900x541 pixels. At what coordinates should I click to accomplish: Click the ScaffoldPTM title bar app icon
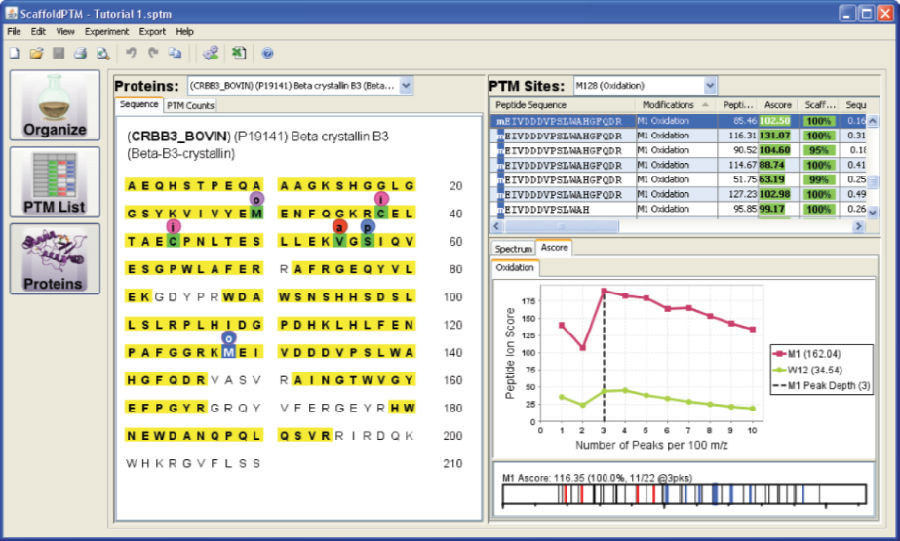(11, 13)
